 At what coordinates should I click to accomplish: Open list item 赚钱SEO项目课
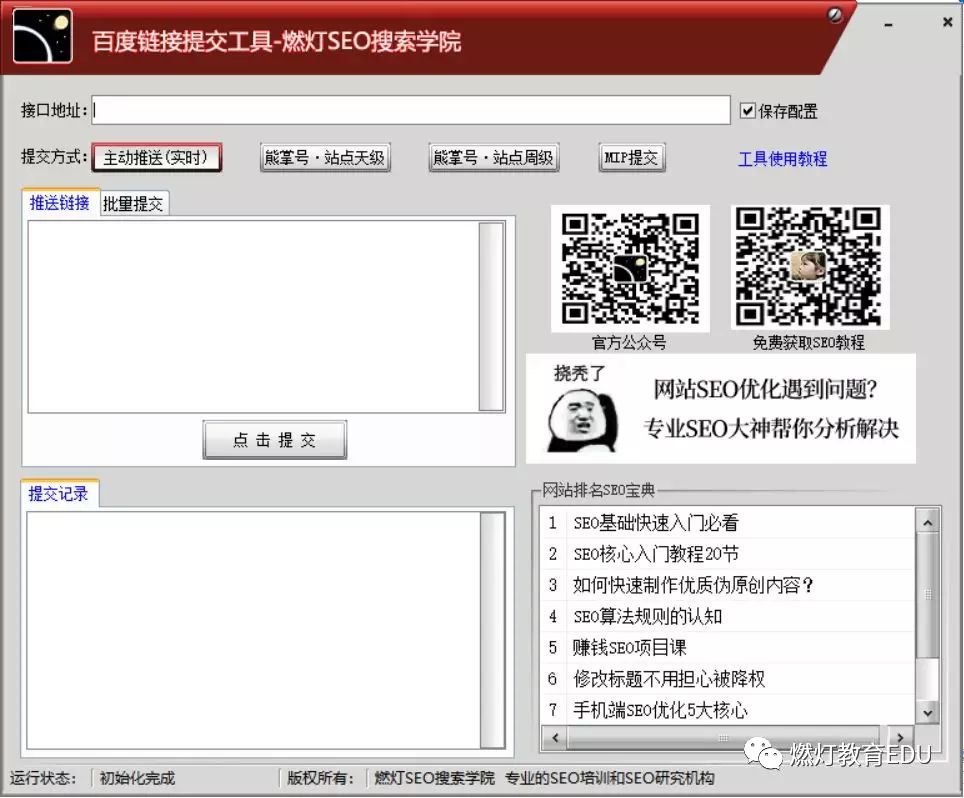tap(728, 648)
